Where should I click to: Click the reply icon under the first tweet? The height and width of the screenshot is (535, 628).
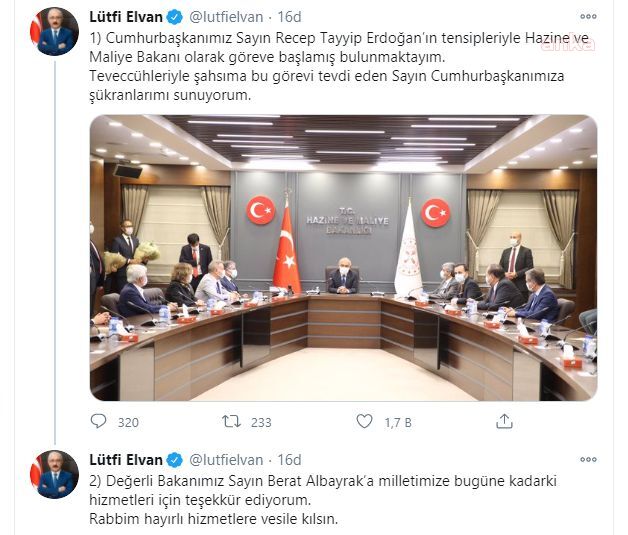99,421
